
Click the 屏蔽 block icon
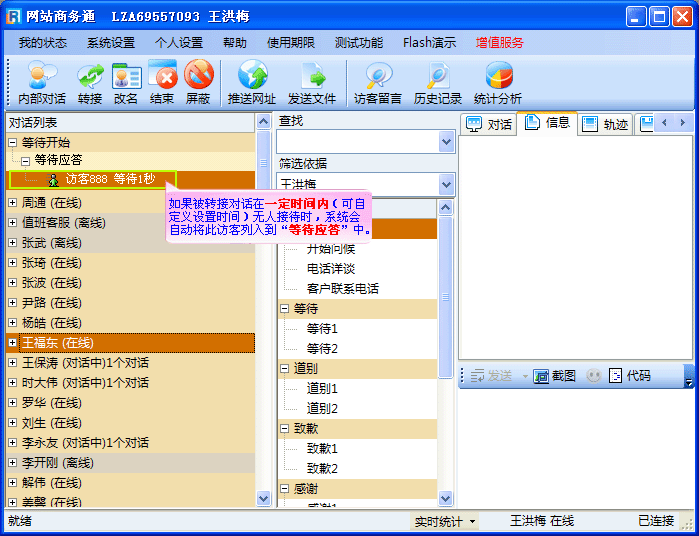(x=198, y=82)
